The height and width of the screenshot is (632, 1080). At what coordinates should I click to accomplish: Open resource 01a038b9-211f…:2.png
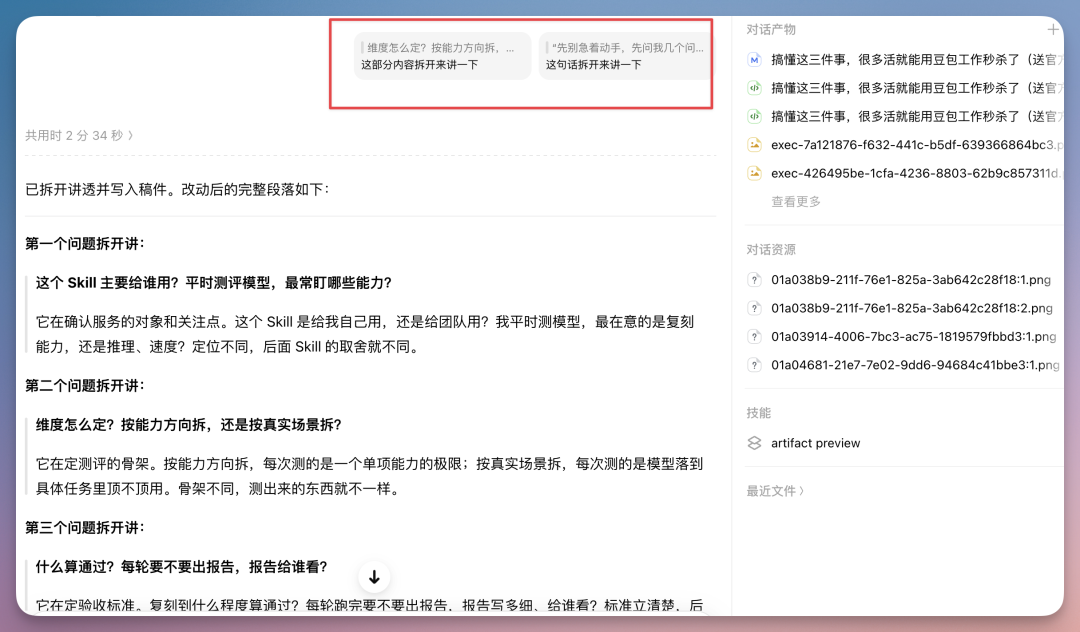[x=911, y=308]
